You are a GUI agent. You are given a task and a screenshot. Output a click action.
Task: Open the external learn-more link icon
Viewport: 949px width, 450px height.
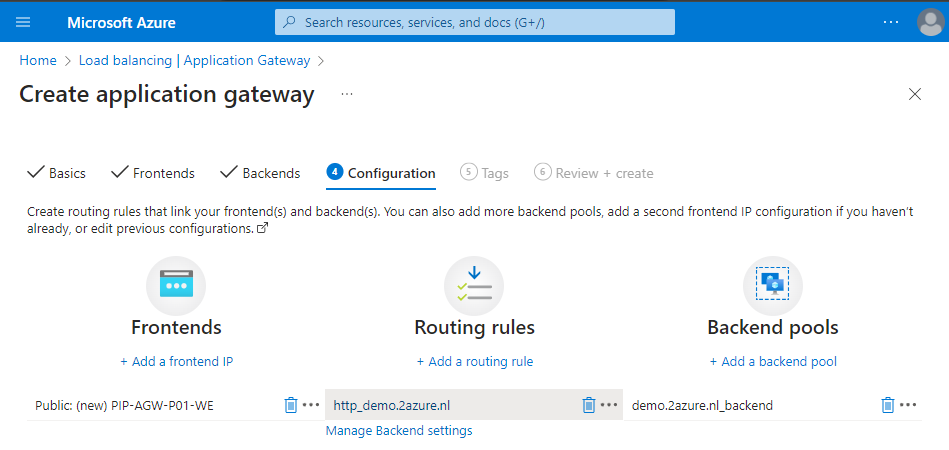point(262,229)
